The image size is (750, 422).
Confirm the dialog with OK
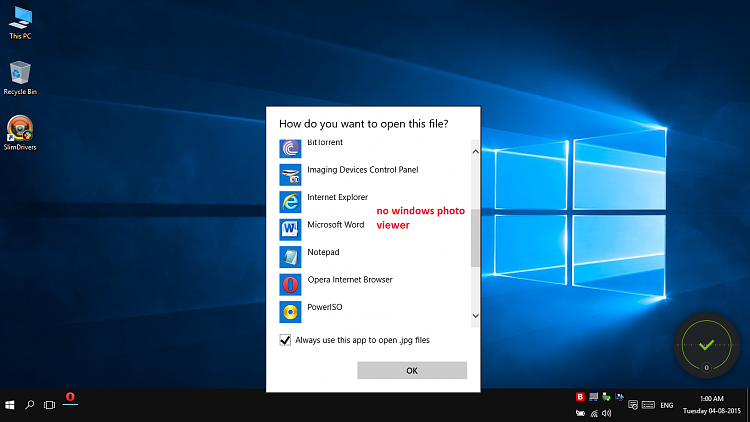click(412, 370)
